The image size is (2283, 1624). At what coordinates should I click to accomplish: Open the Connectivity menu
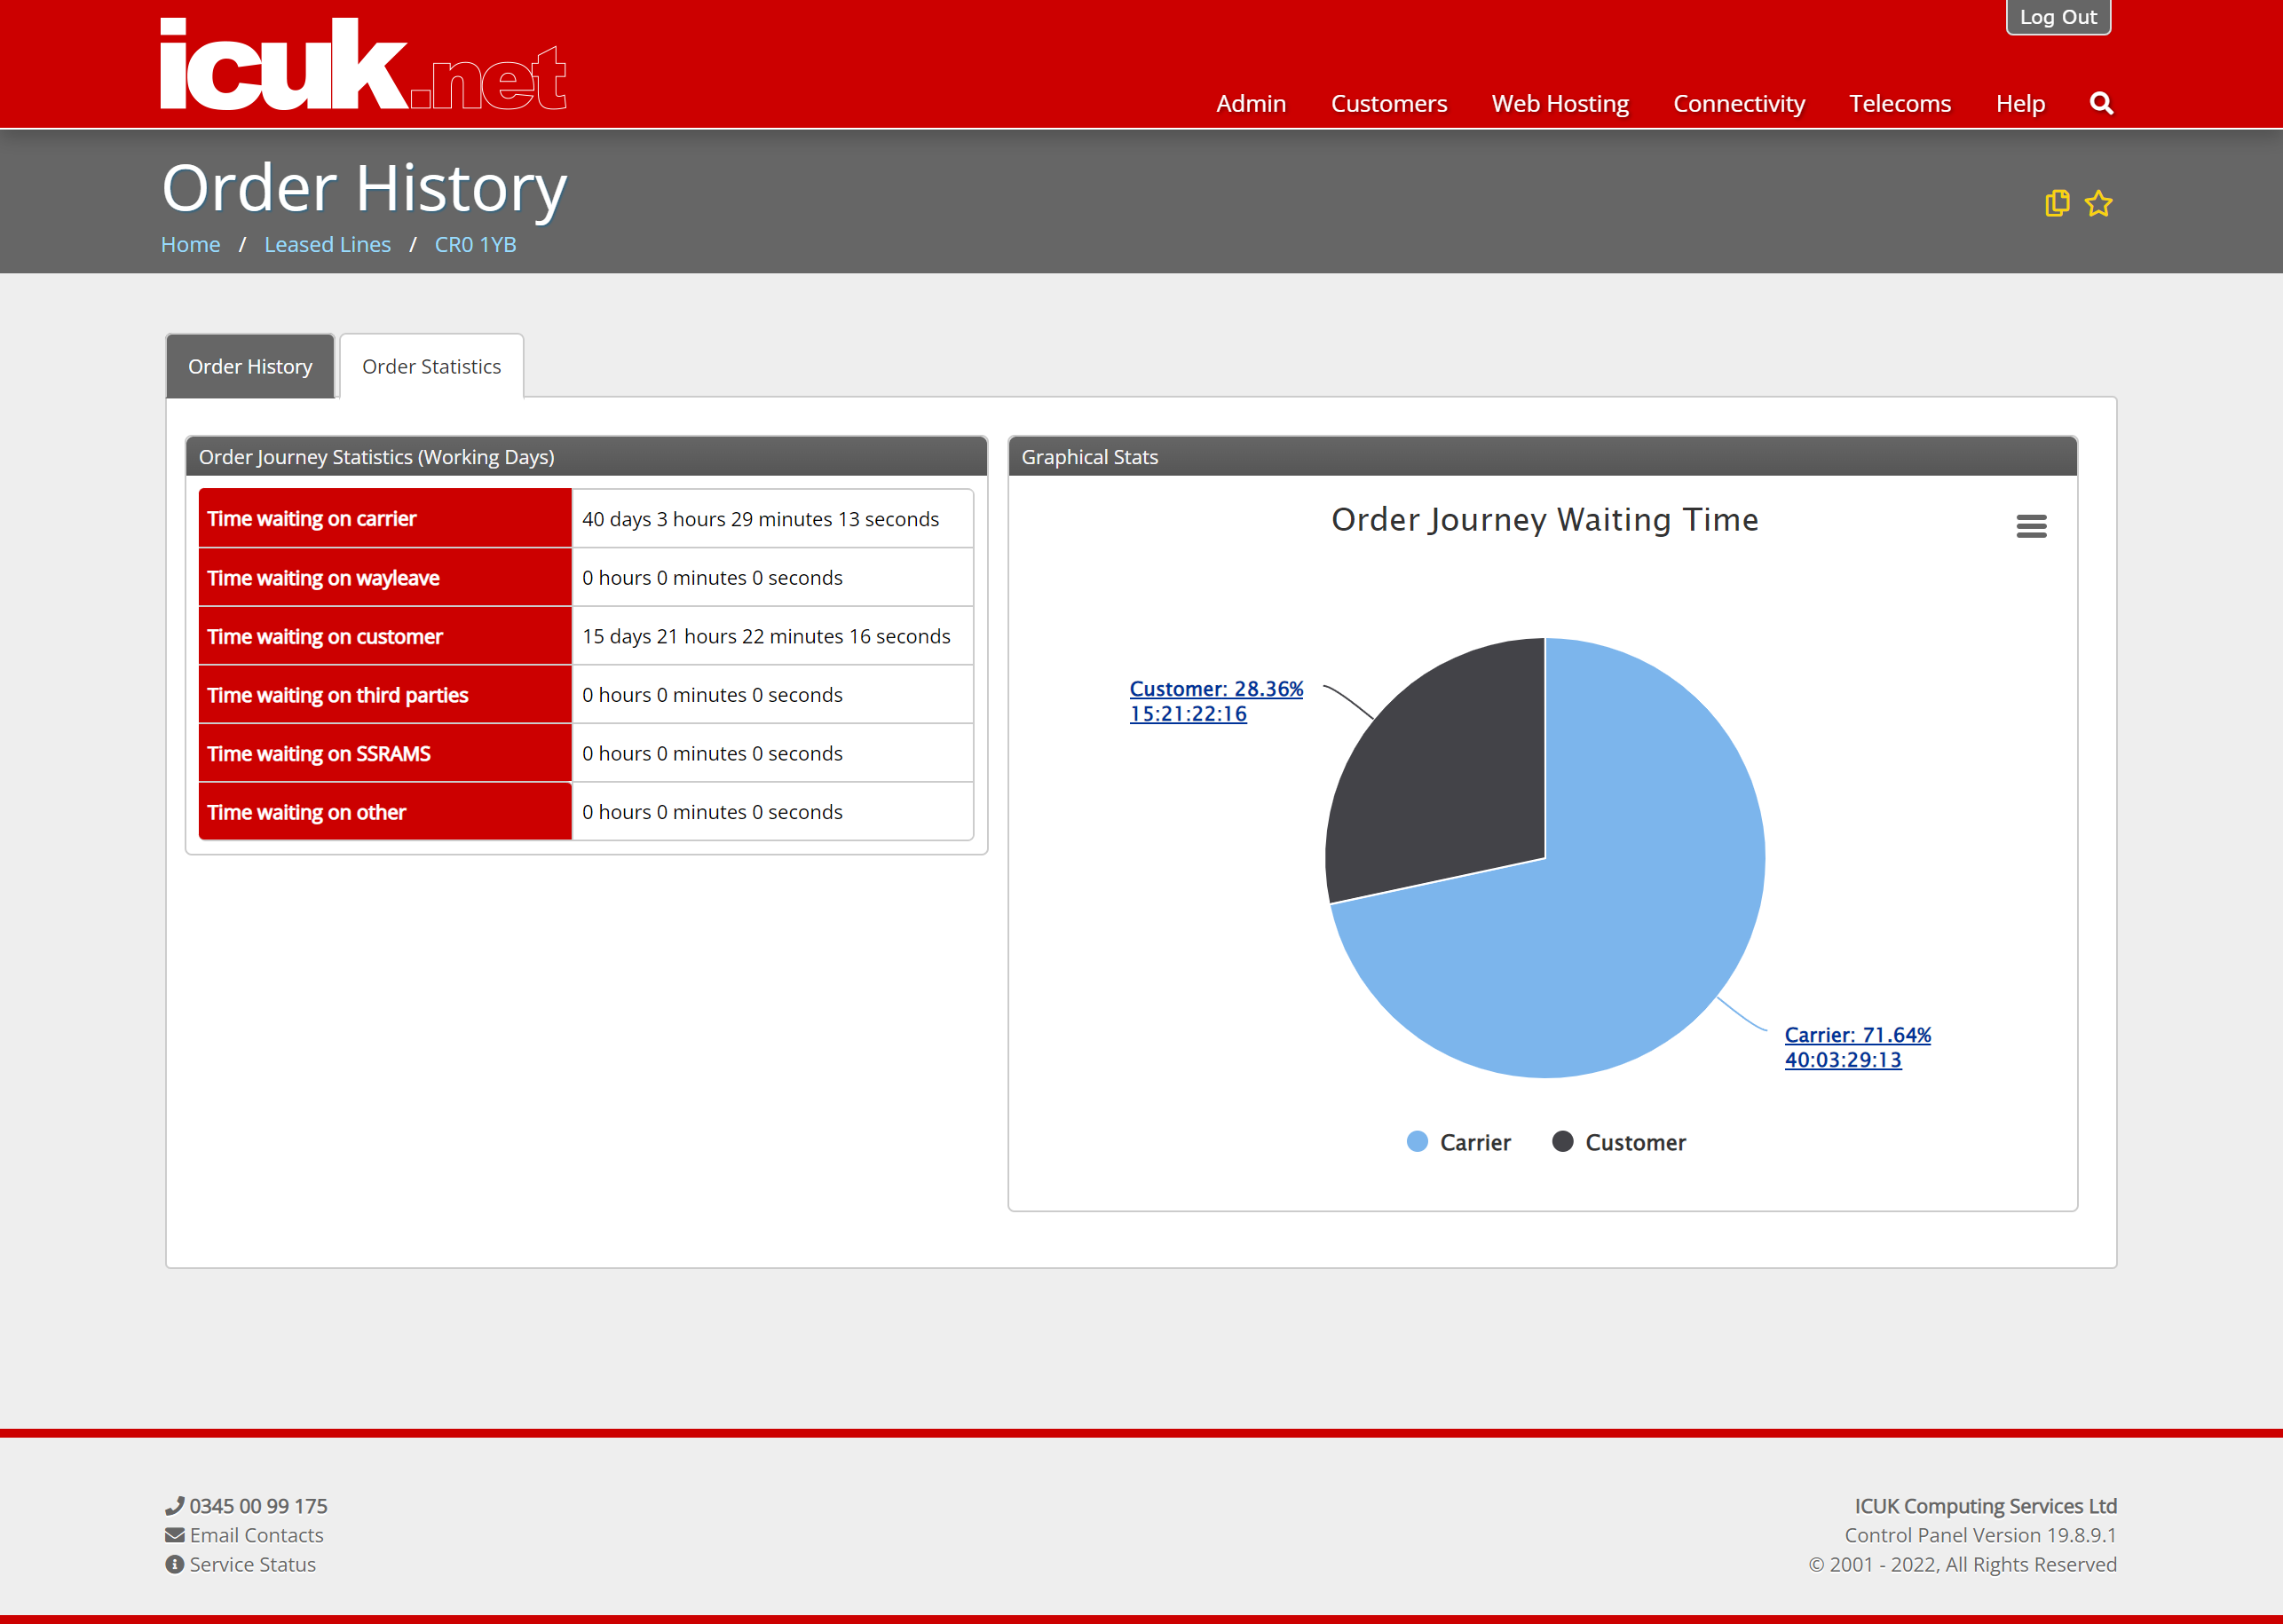tap(1739, 103)
